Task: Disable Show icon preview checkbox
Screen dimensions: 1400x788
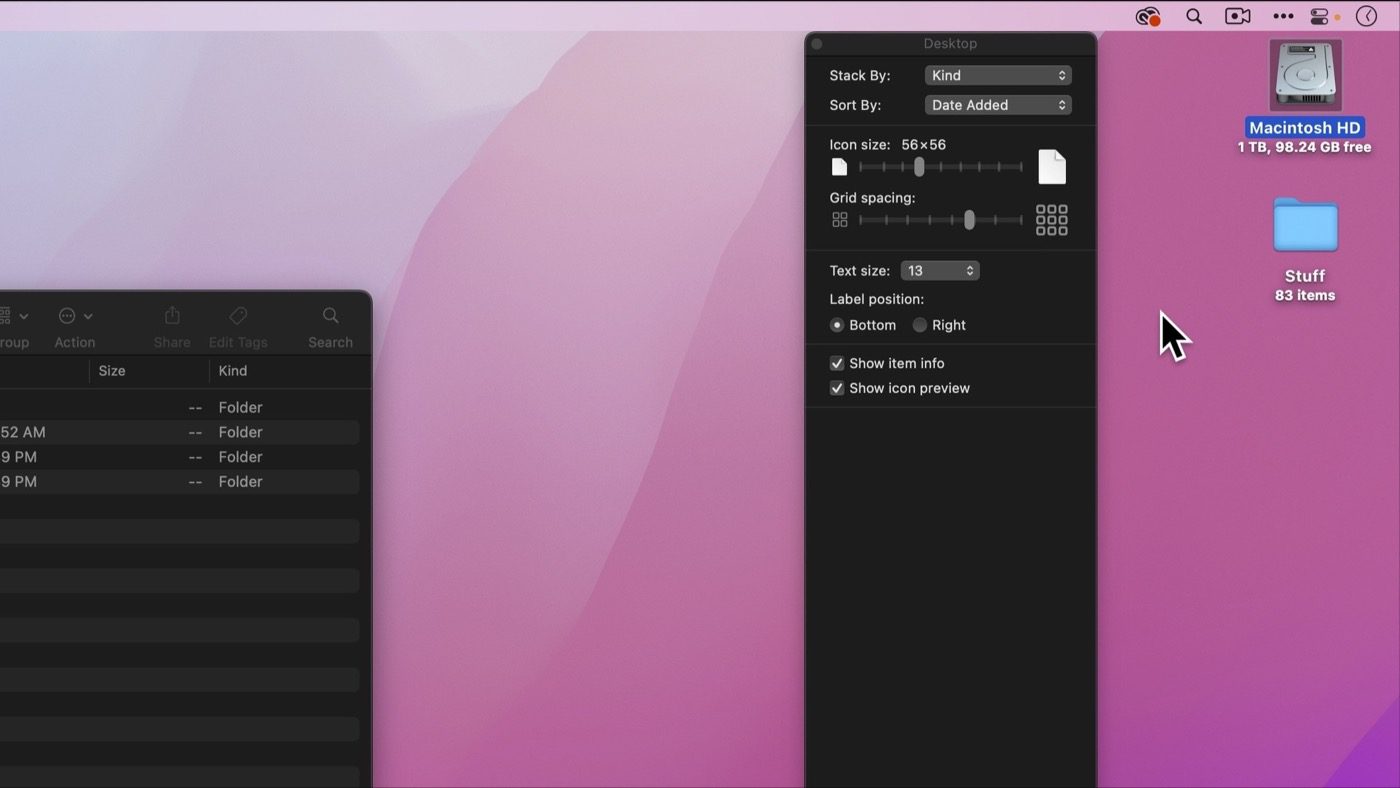Action: coord(837,388)
